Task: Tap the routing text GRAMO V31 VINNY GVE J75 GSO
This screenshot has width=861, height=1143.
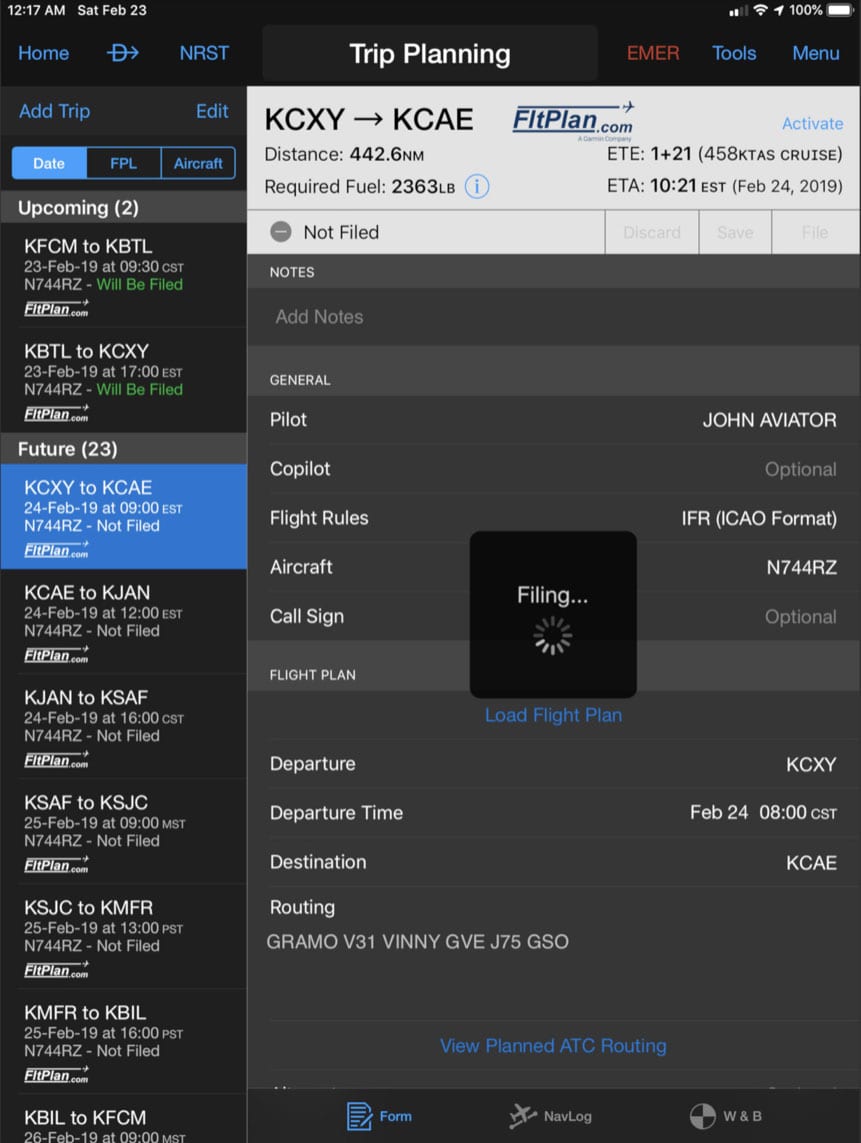Action: (418, 942)
